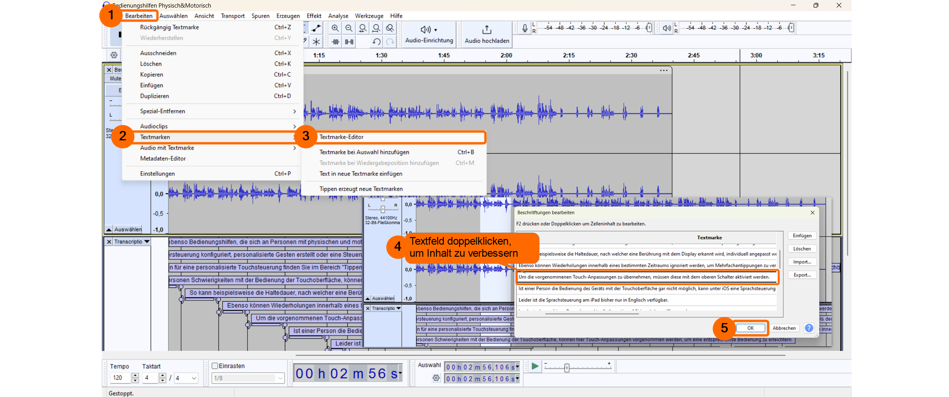Close the Transcriptio label track with X
Screen dimensions: 949x397
(109, 241)
